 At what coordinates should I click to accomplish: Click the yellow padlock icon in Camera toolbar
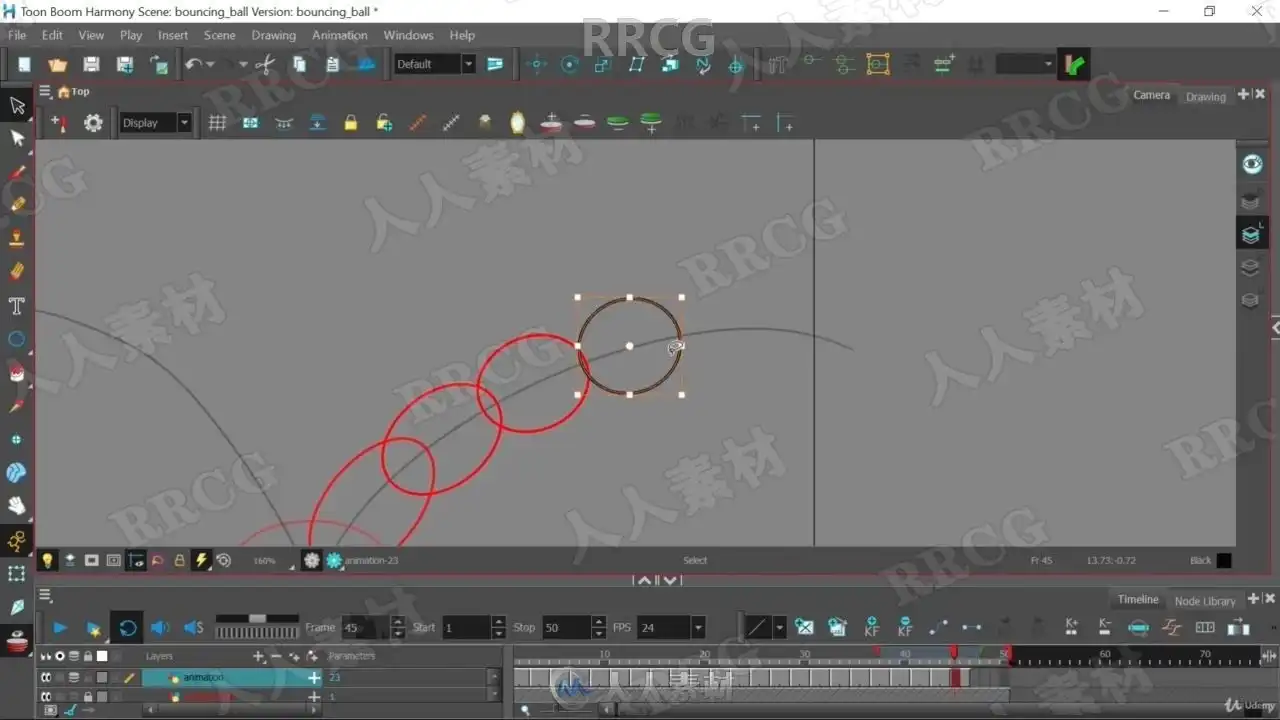click(350, 123)
